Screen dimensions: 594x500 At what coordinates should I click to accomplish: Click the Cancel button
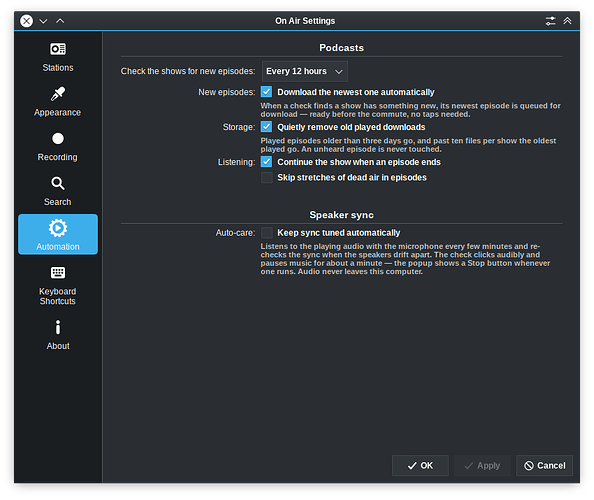544,466
